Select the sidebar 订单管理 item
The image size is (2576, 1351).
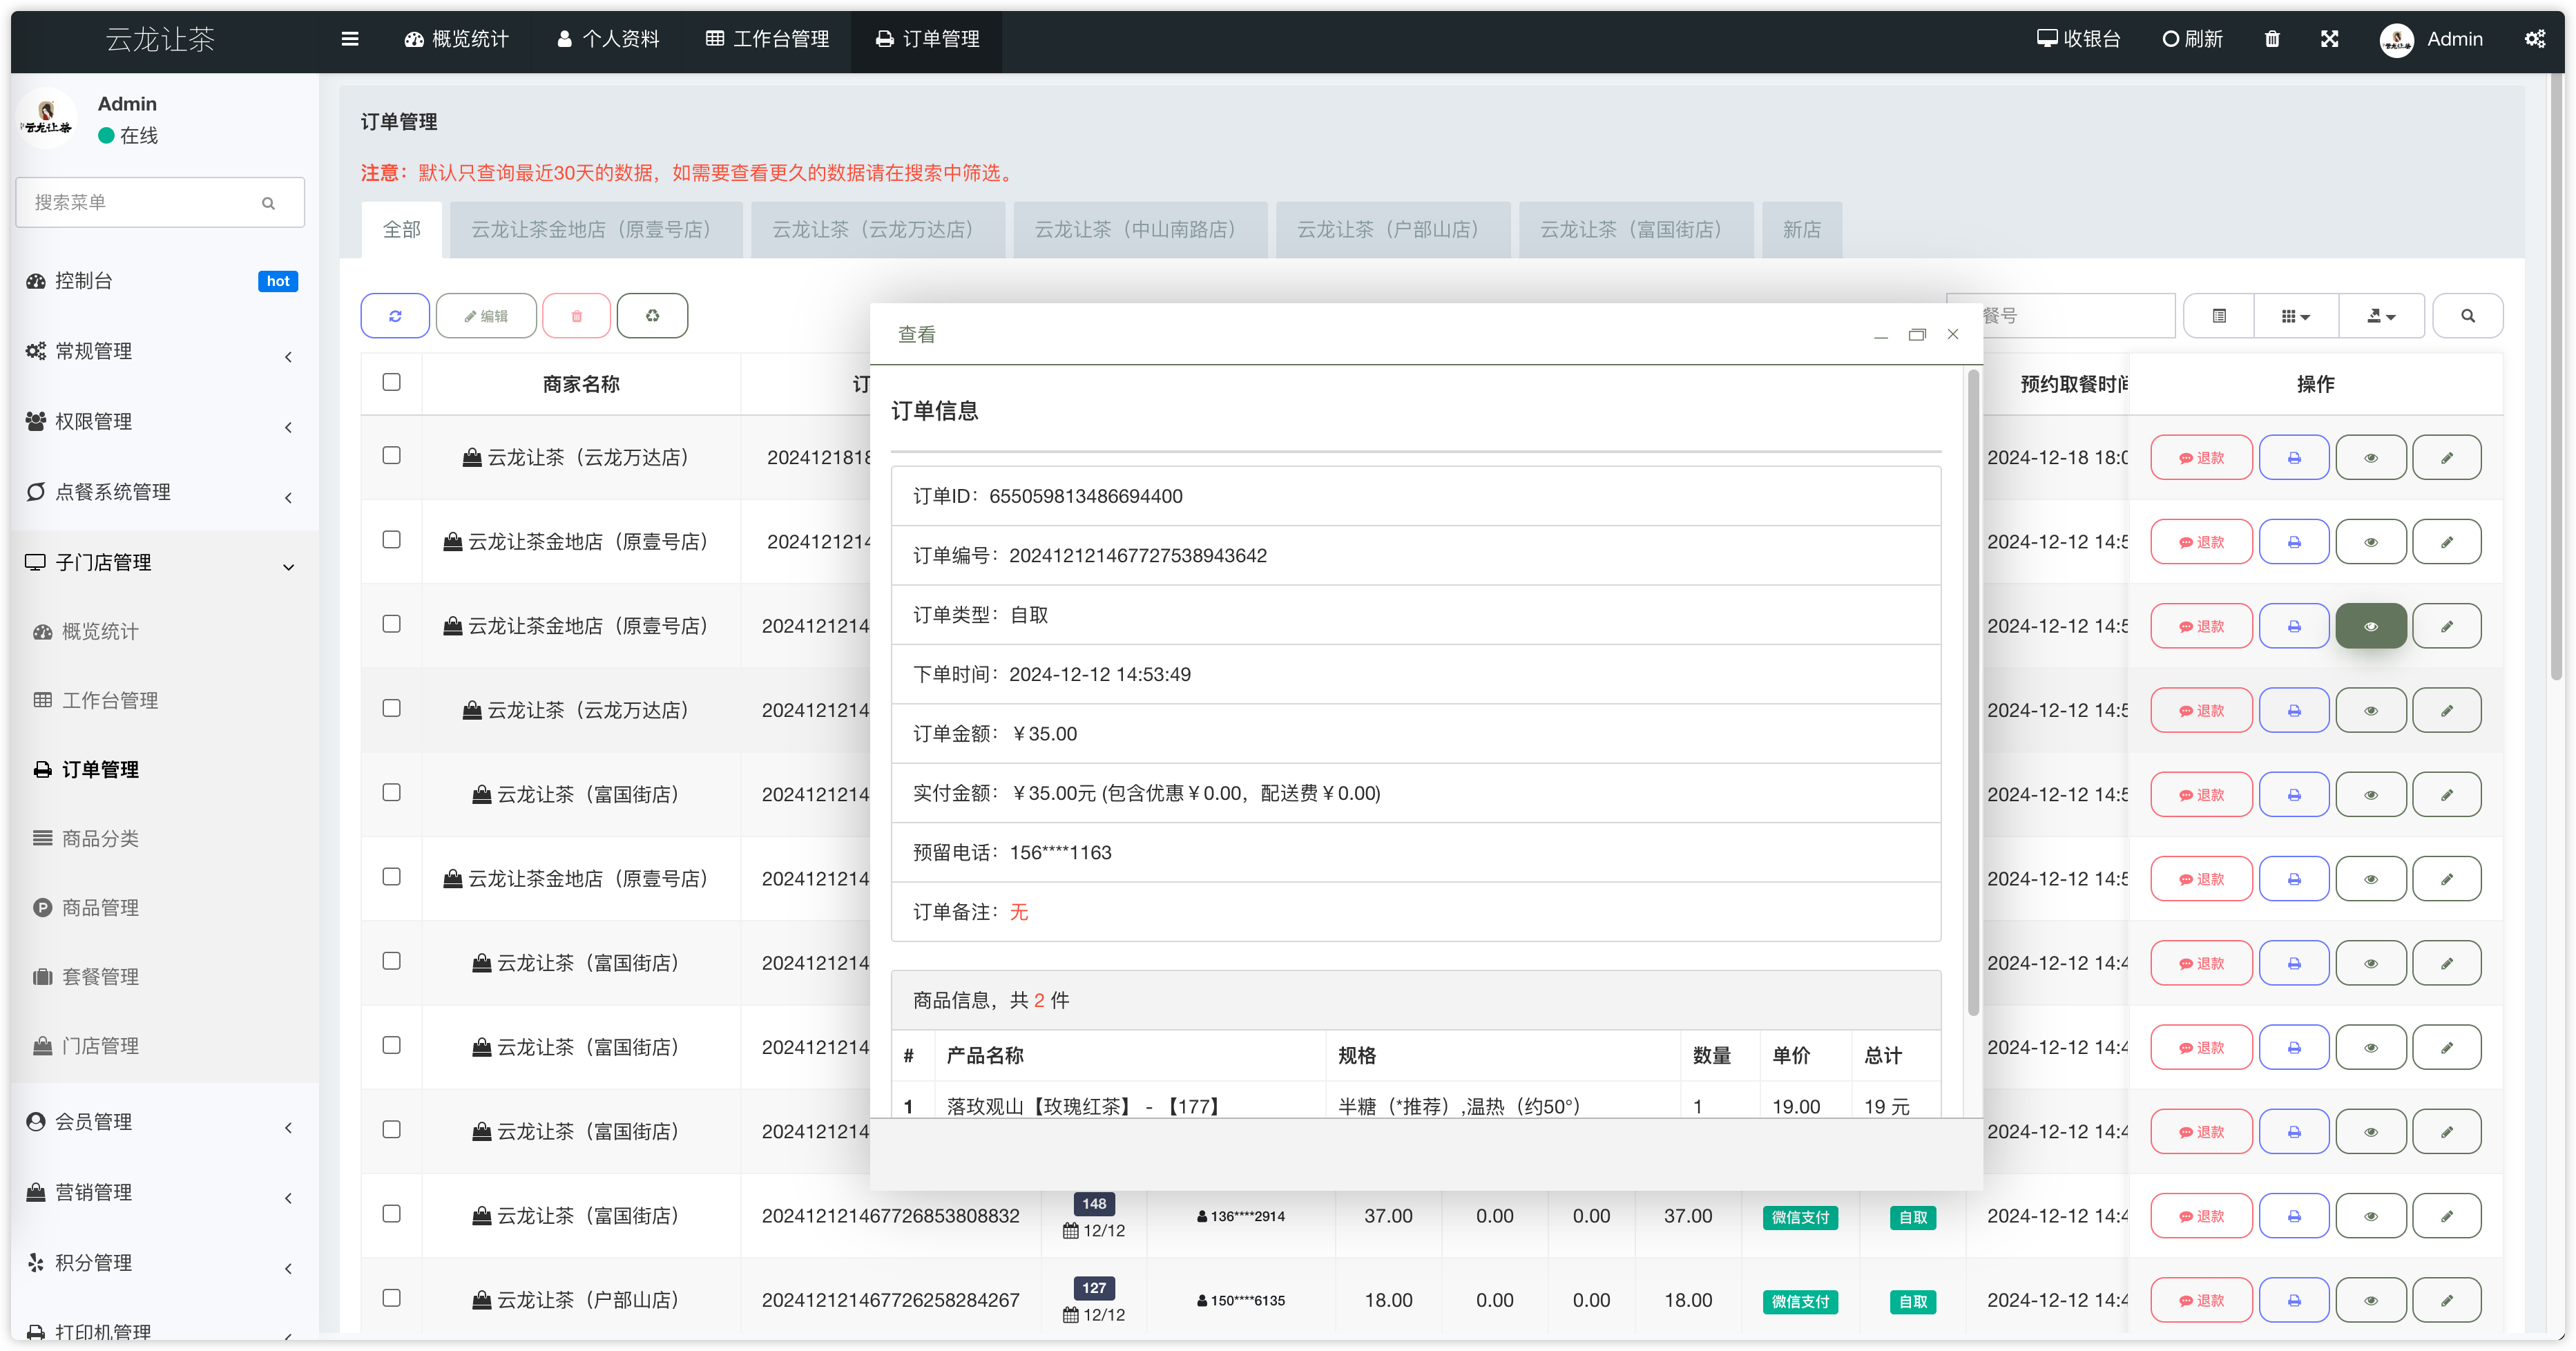(100, 770)
